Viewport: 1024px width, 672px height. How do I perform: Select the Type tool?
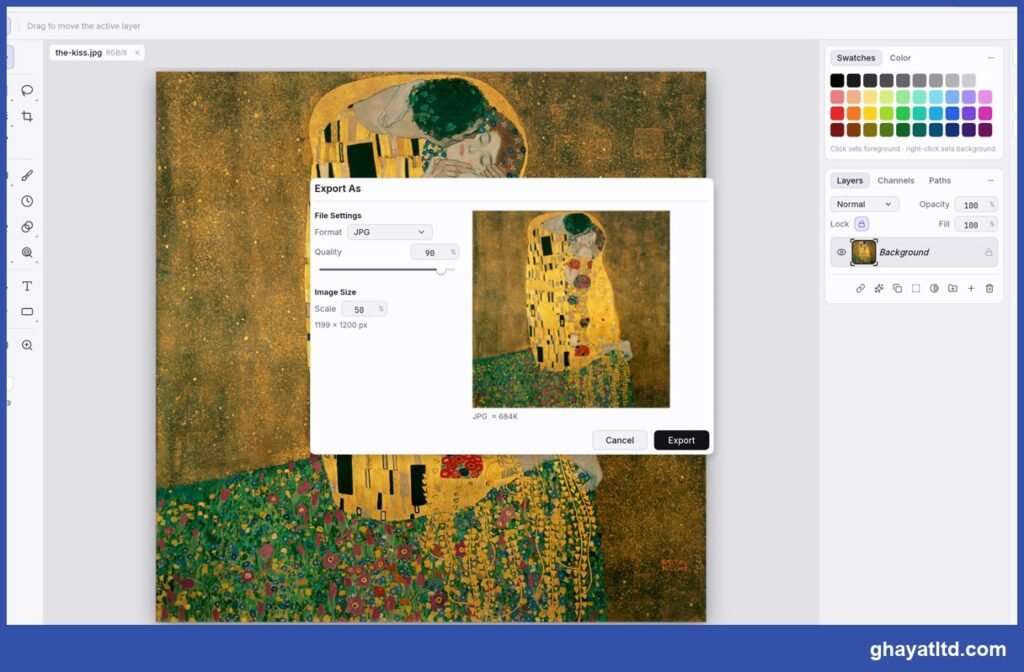[27, 286]
